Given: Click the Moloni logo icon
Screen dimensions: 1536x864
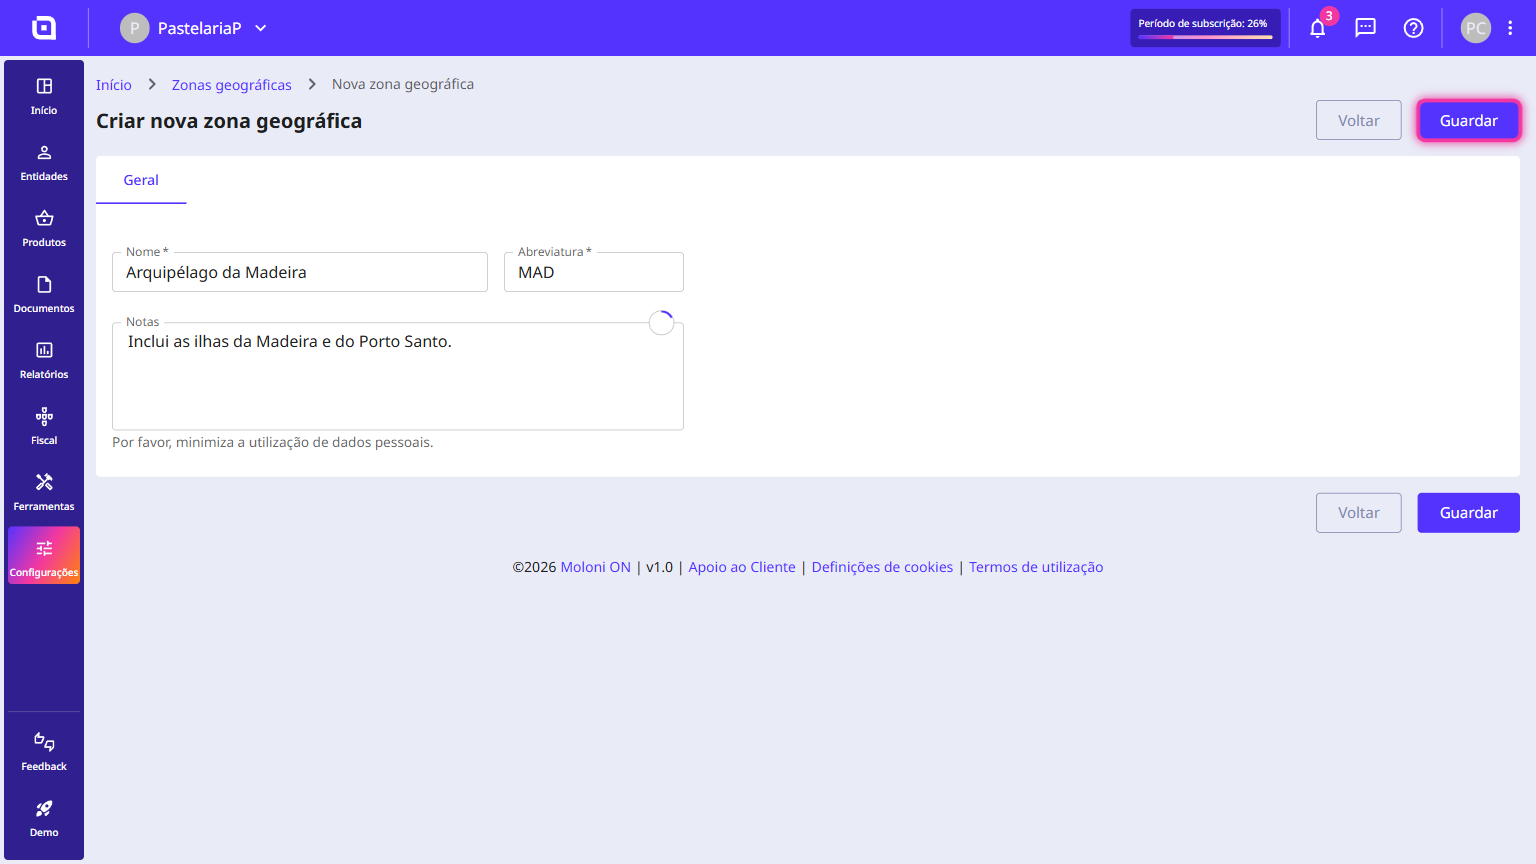Looking at the screenshot, I should [44, 28].
